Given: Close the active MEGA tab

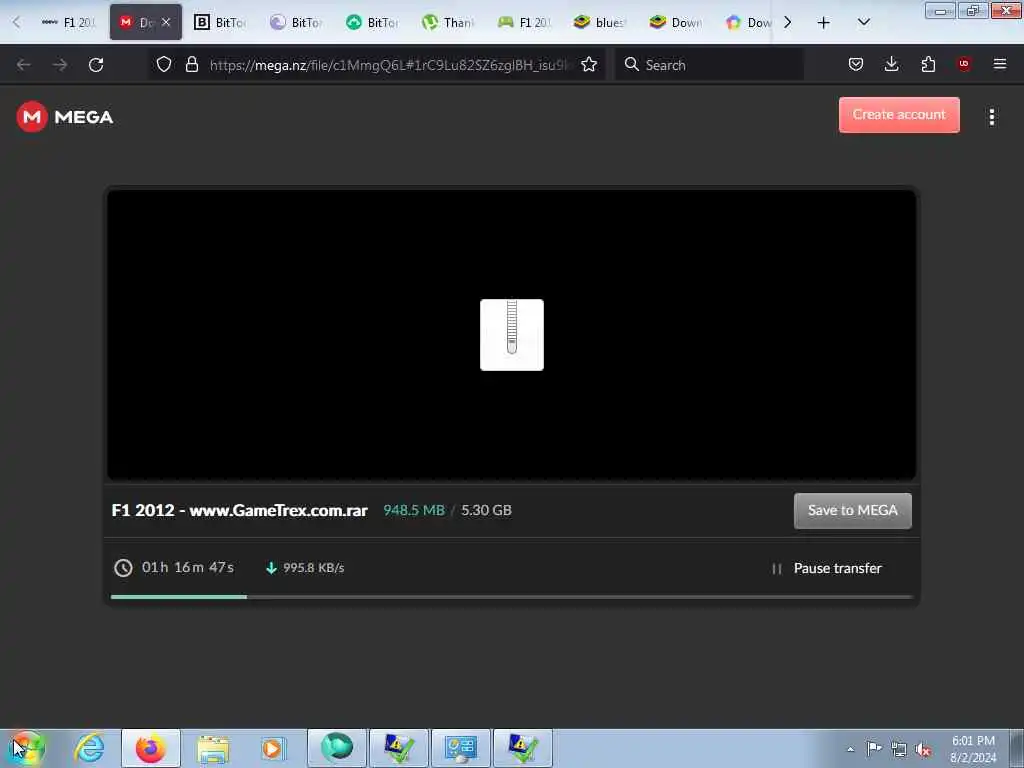Looking at the screenshot, I should point(166,22).
